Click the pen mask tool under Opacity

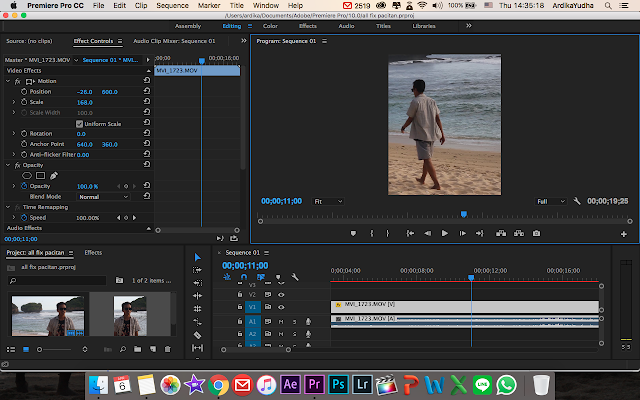[53, 176]
